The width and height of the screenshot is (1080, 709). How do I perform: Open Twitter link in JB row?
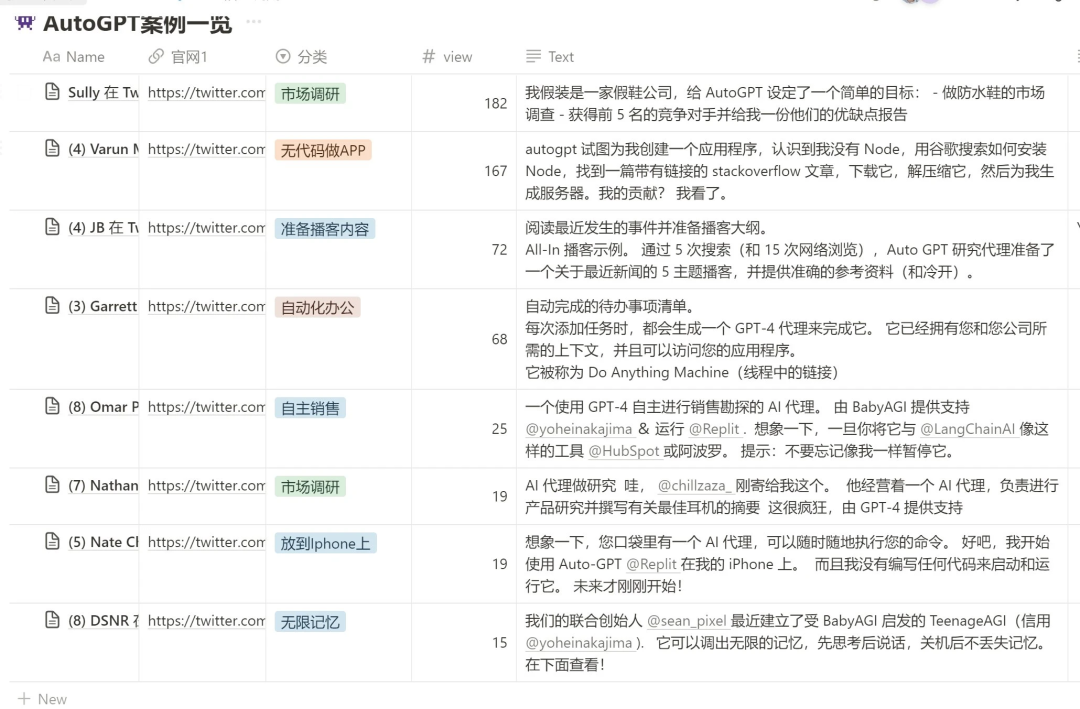207,227
